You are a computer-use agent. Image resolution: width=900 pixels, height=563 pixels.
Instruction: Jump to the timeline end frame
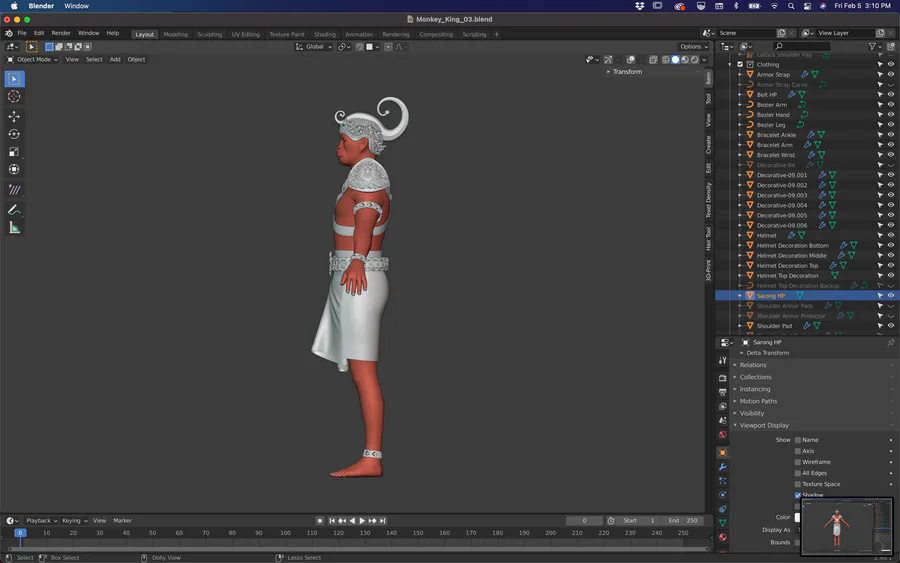pos(382,521)
